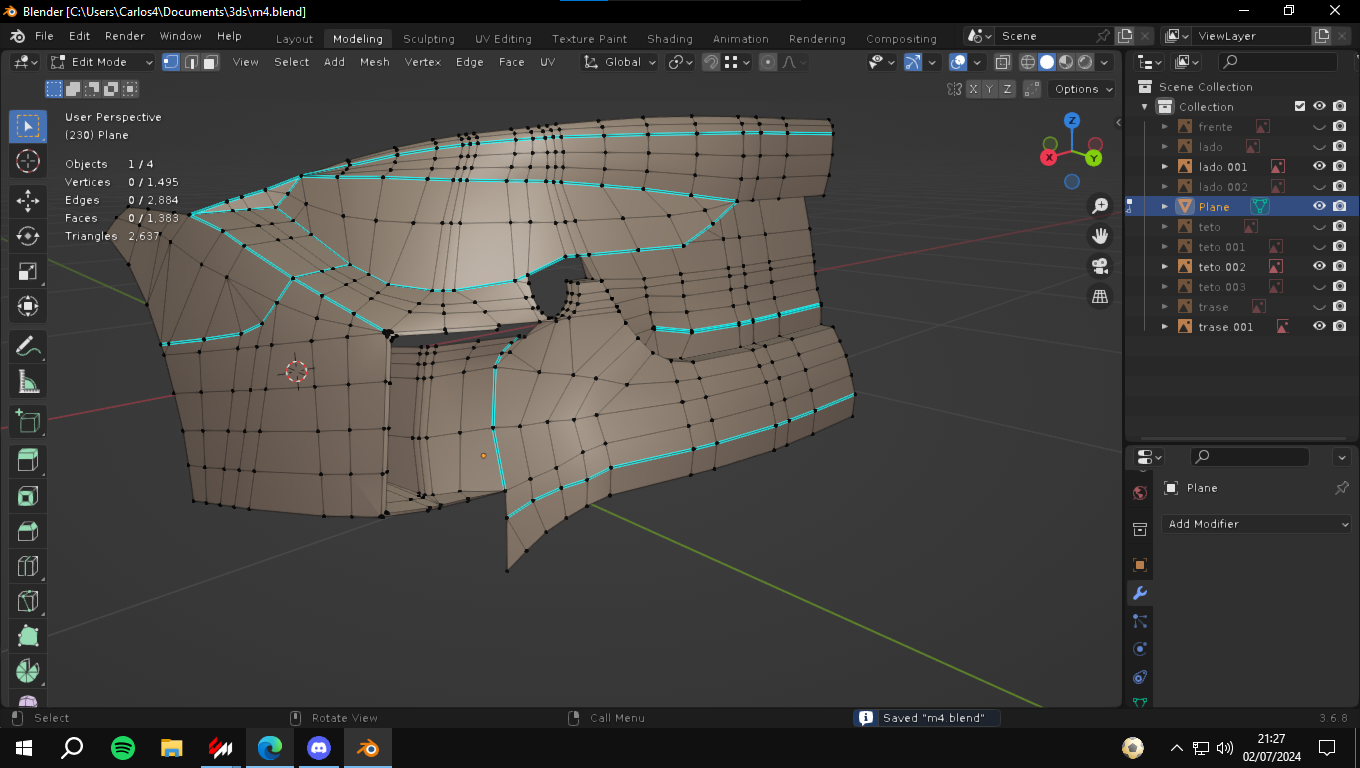Open the Edit Mode dropdown
Viewport: 1360px width, 768px height.
(102, 62)
